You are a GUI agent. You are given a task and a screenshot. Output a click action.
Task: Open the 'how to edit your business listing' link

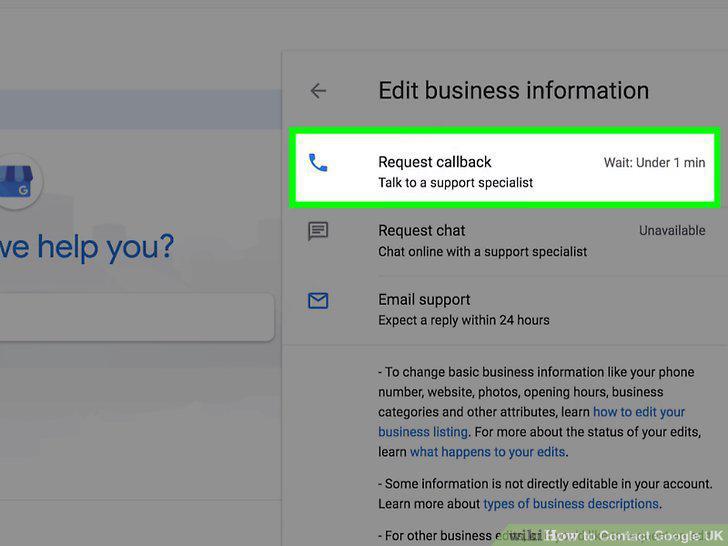pos(532,422)
